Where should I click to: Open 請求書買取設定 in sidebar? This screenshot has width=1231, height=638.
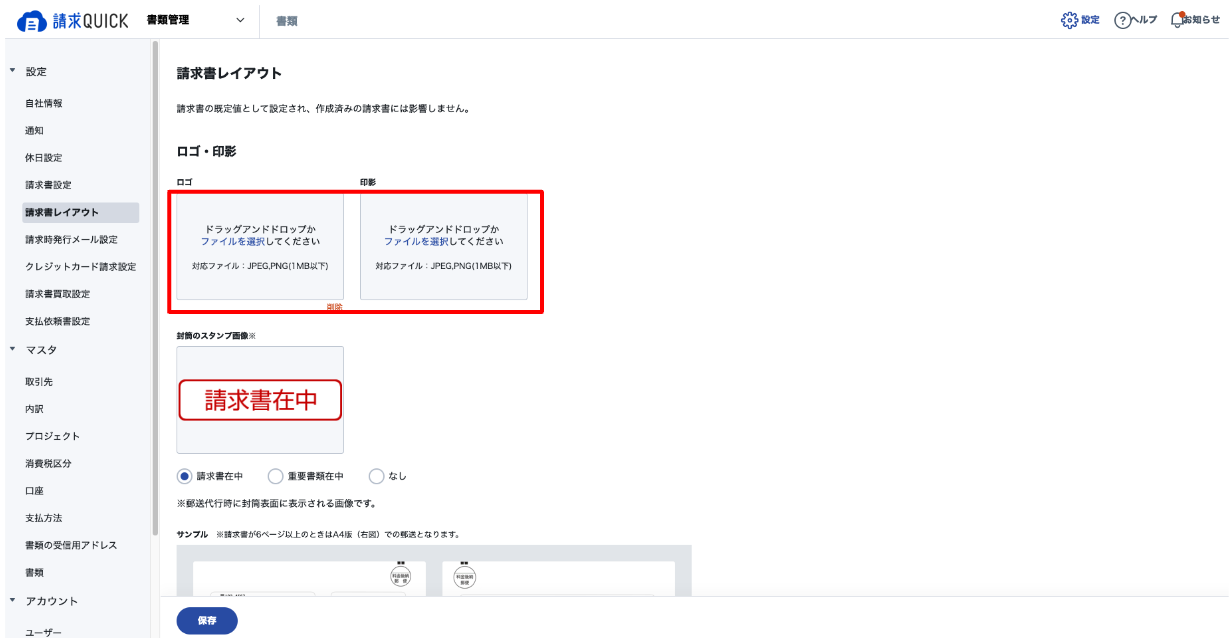click(57, 294)
